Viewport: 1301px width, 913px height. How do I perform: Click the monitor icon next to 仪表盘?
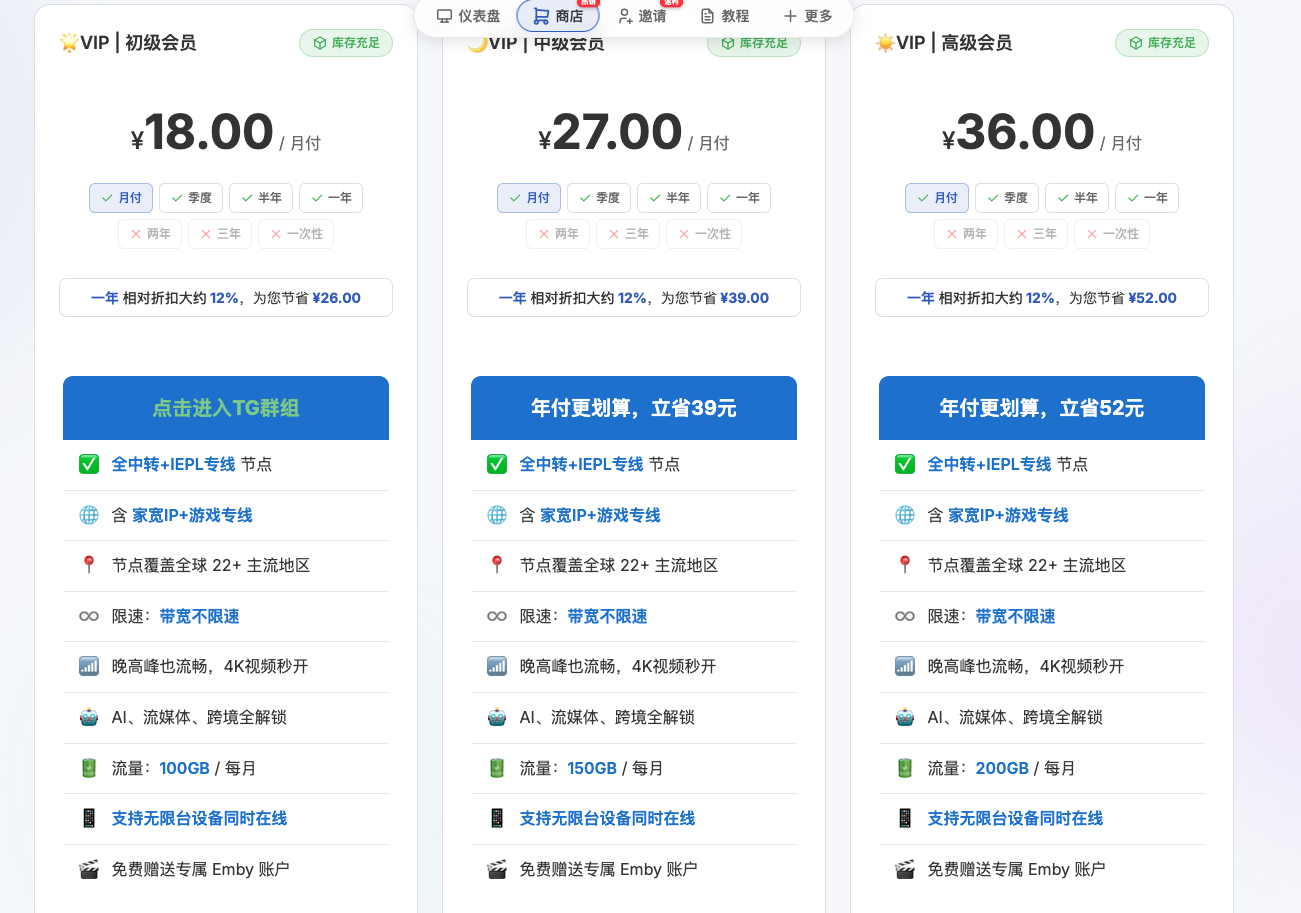(x=444, y=16)
